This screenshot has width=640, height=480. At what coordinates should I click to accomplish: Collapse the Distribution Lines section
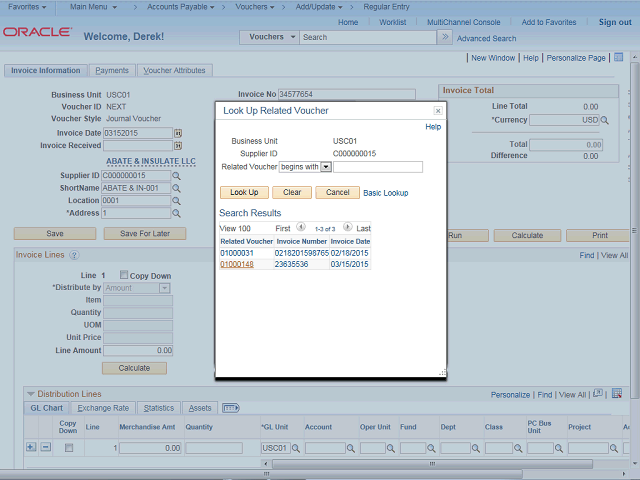[x=31, y=394]
